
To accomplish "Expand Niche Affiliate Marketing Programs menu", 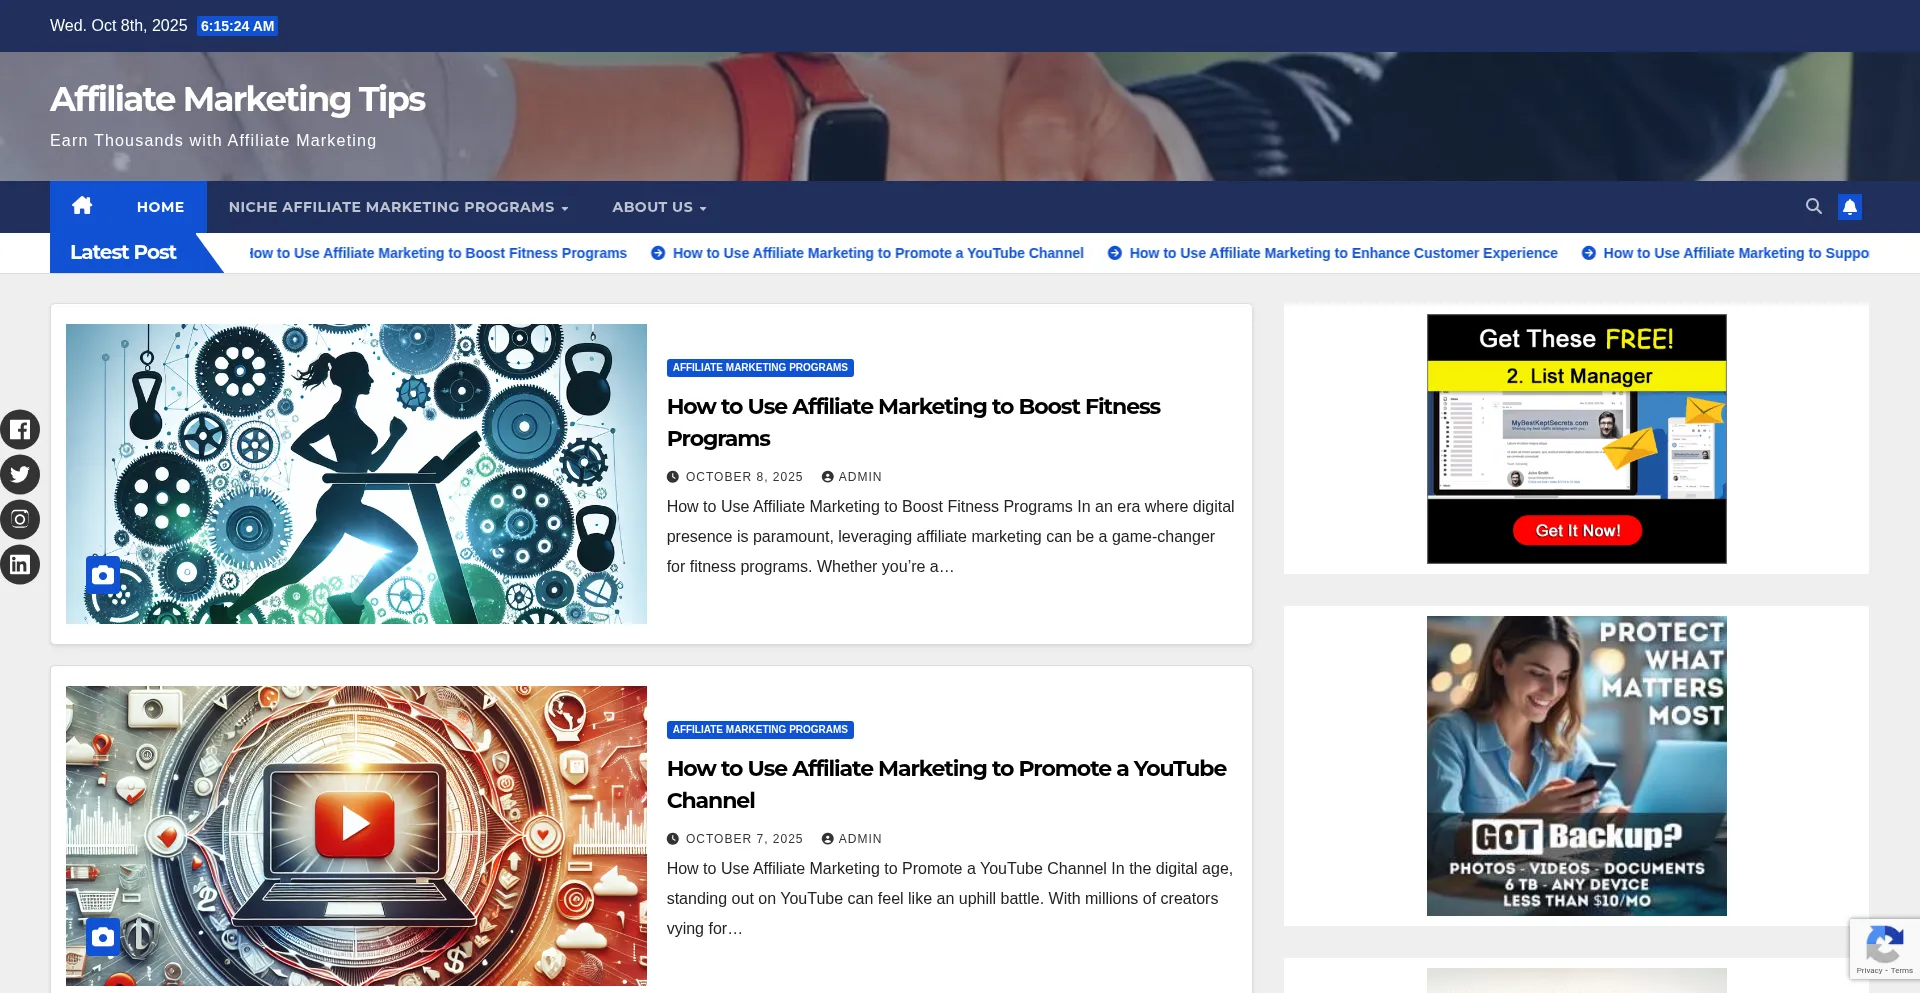I will pyautogui.click(x=398, y=207).
